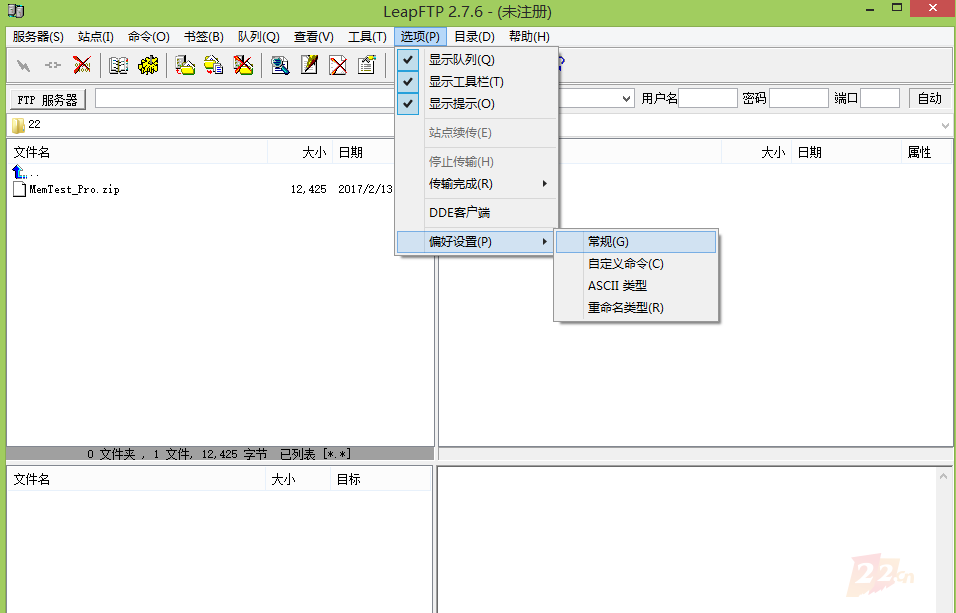Open the 服务器(S) menu
The height and width of the screenshot is (613, 956).
pyautogui.click(x=38, y=37)
